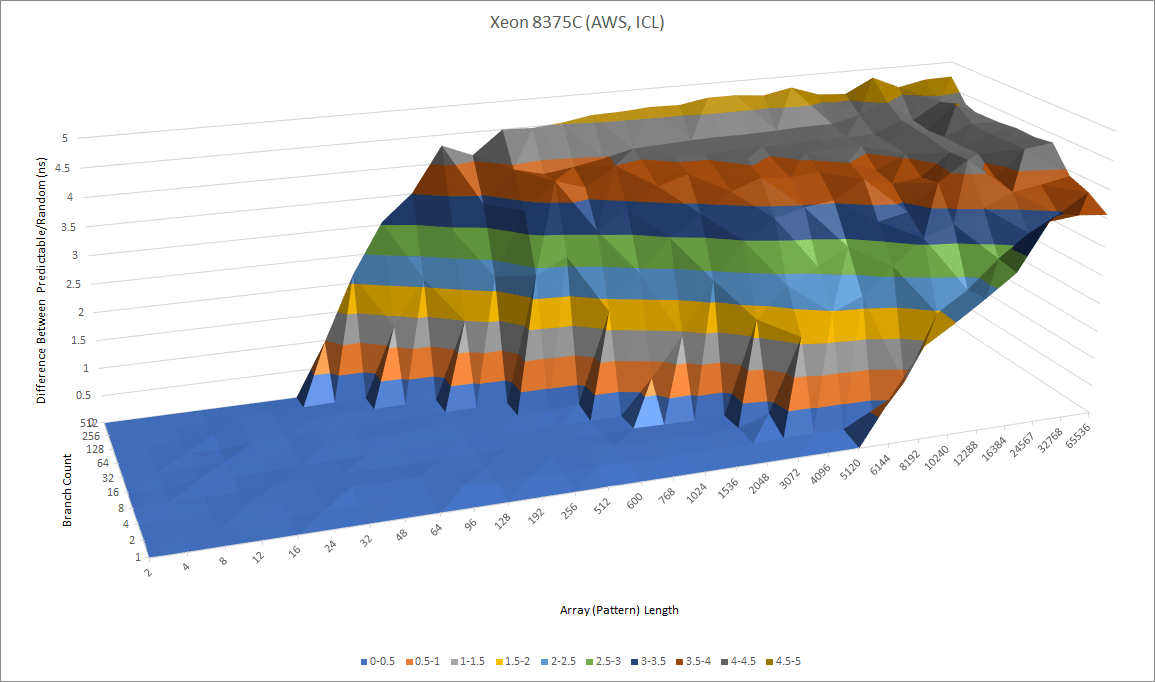This screenshot has width=1155, height=682.
Task: Select the Branch Count axis title
Action: [x=67, y=490]
